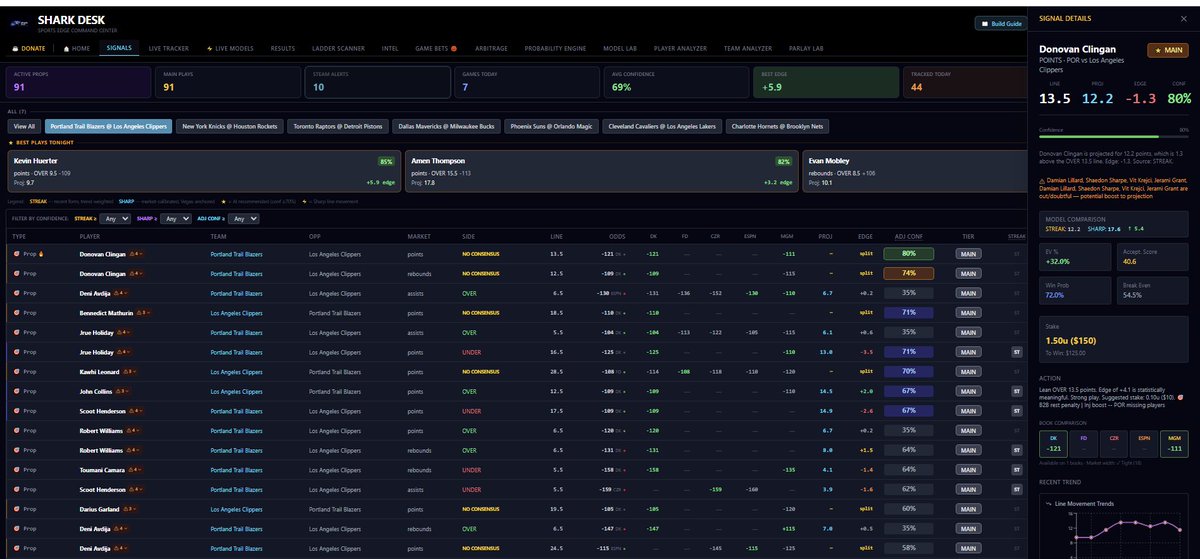Open the Amen Thompson best play card

point(602,171)
